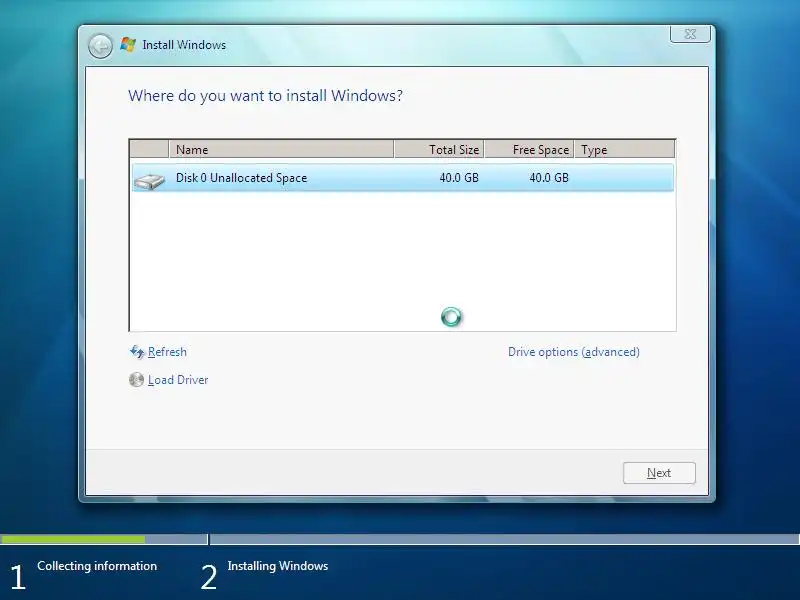This screenshot has width=800, height=600.
Task: Click the Refresh link
Action: (167, 352)
